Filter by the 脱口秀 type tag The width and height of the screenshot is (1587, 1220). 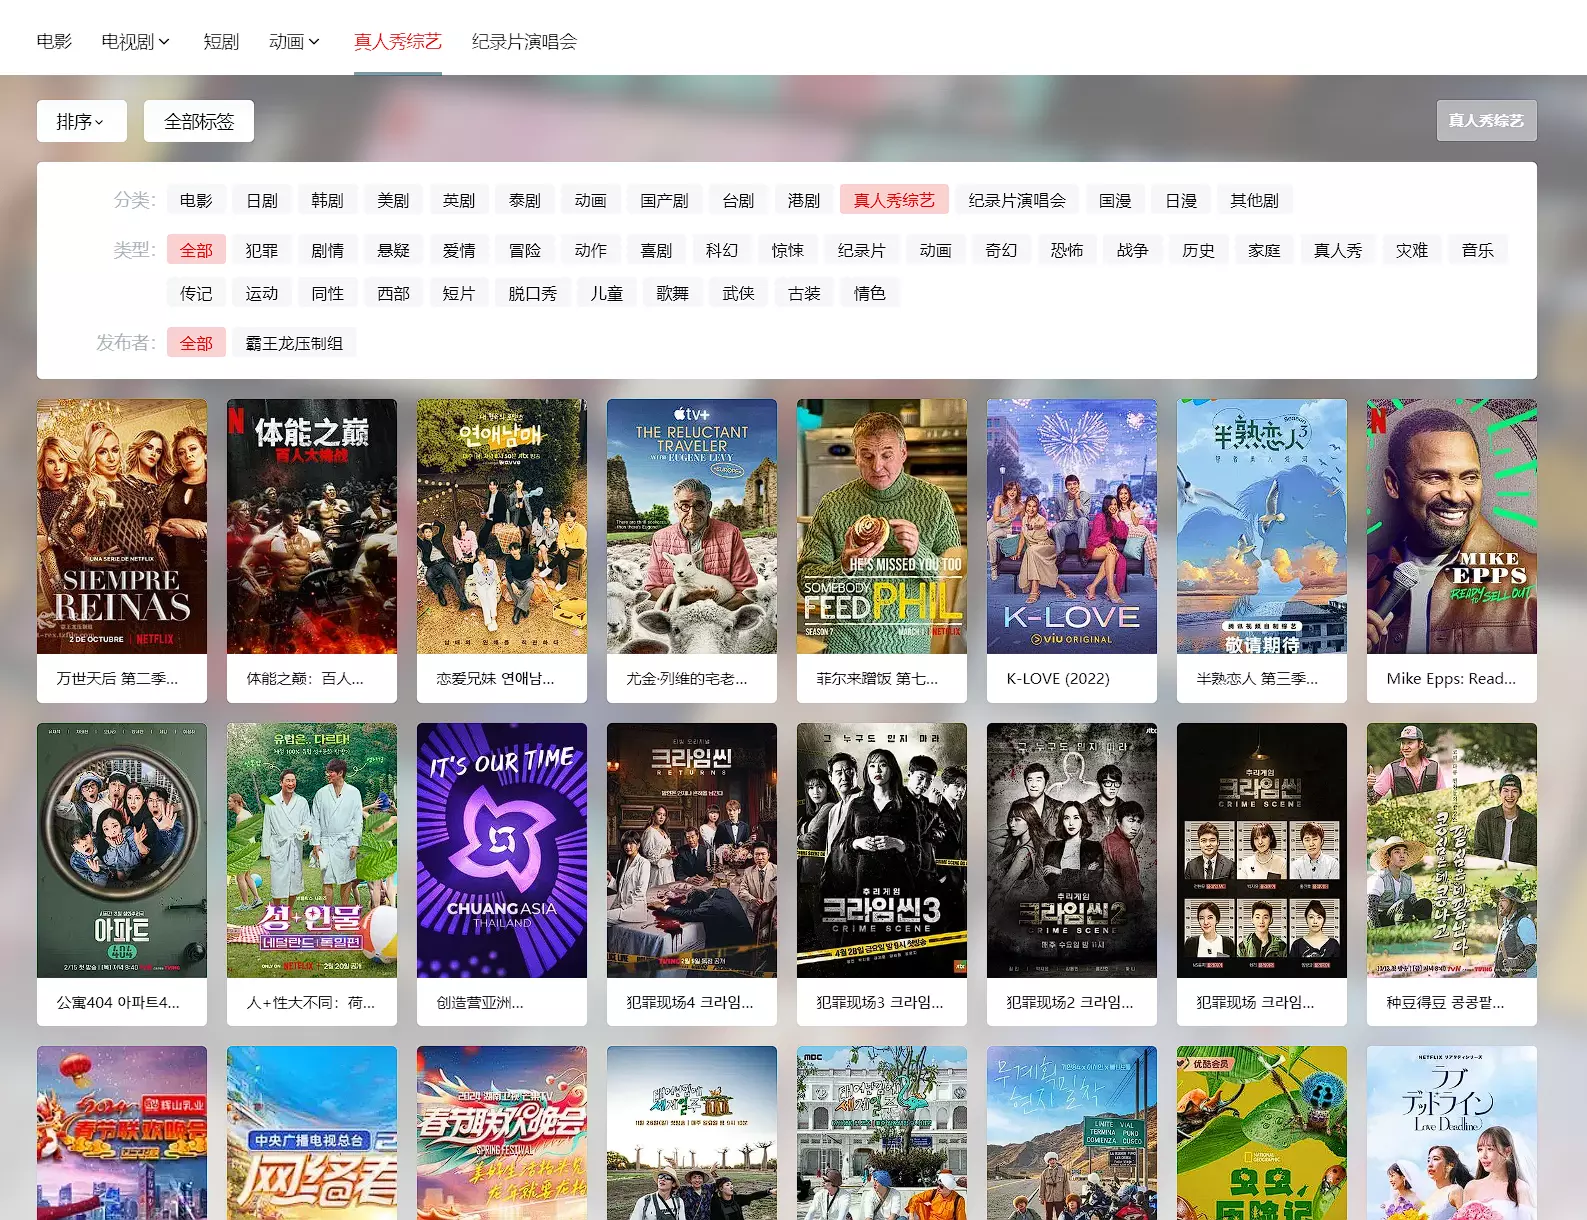[x=532, y=293]
